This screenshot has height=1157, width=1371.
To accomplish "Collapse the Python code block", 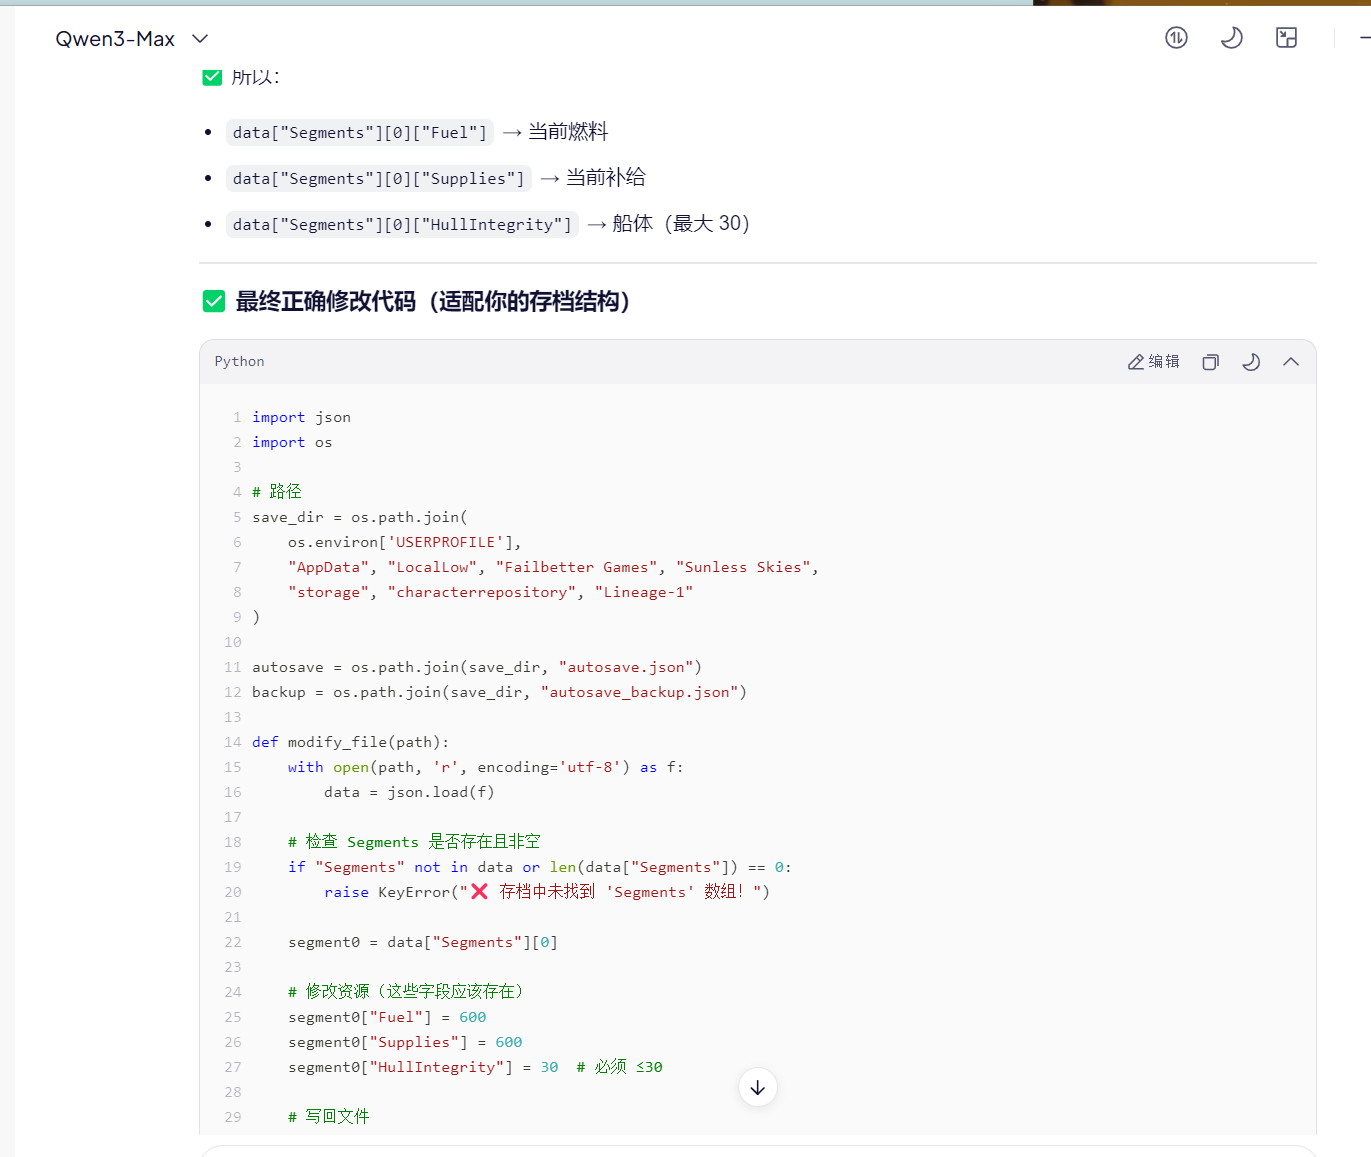I will pyautogui.click(x=1290, y=362).
